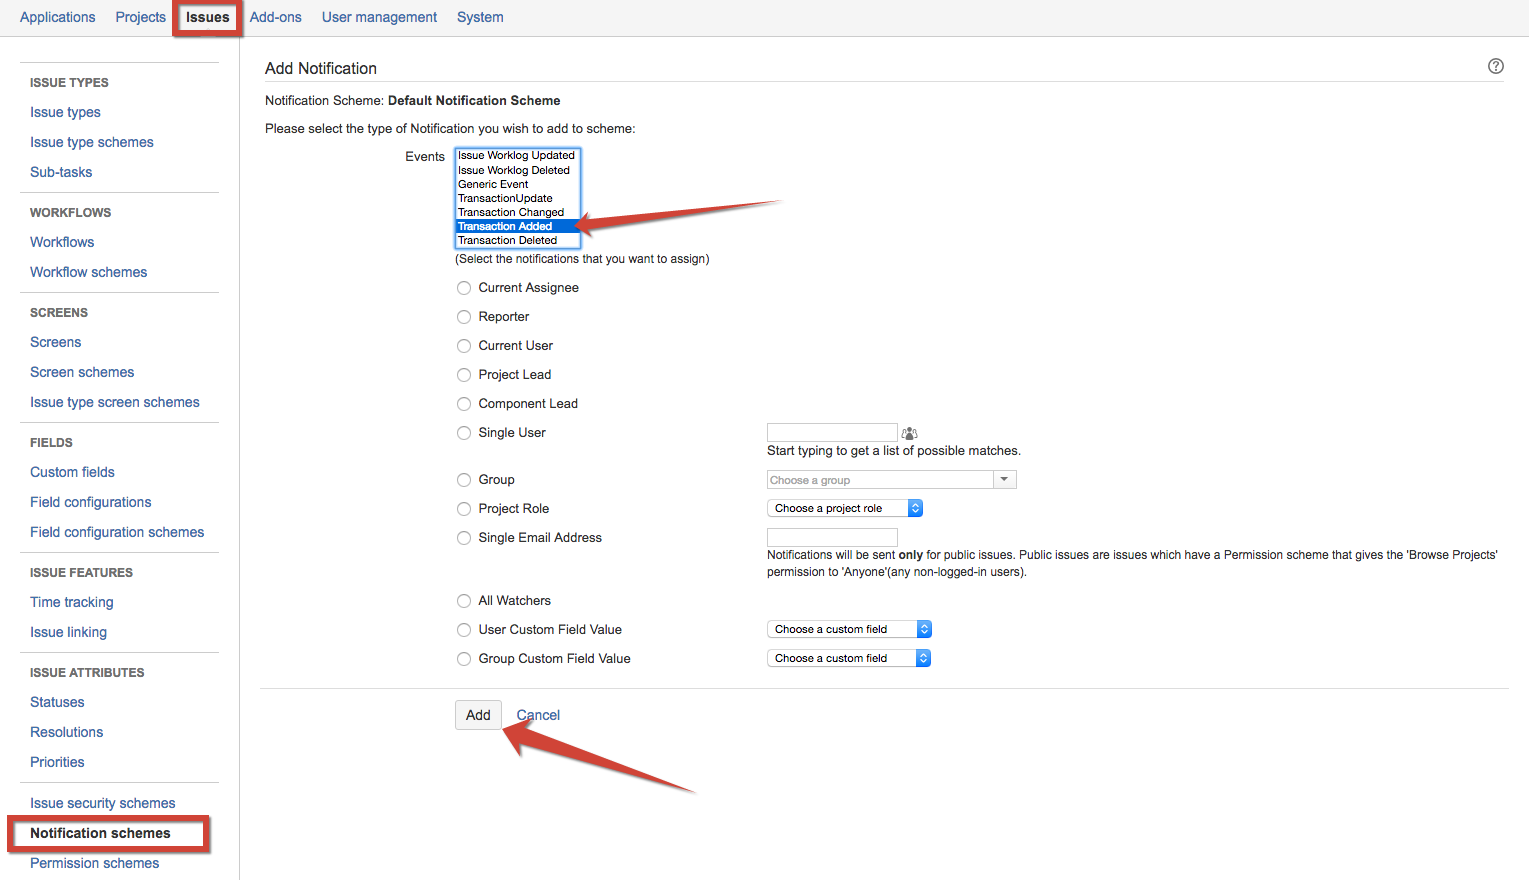Click the Single Email Address text field
This screenshot has width=1529, height=880.
[x=831, y=537]
